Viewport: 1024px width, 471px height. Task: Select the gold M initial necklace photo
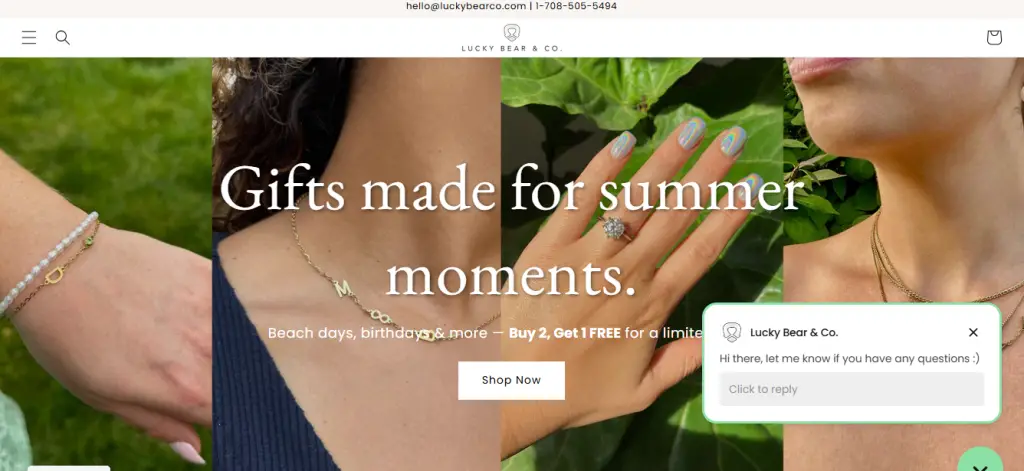tap(357, 264)
